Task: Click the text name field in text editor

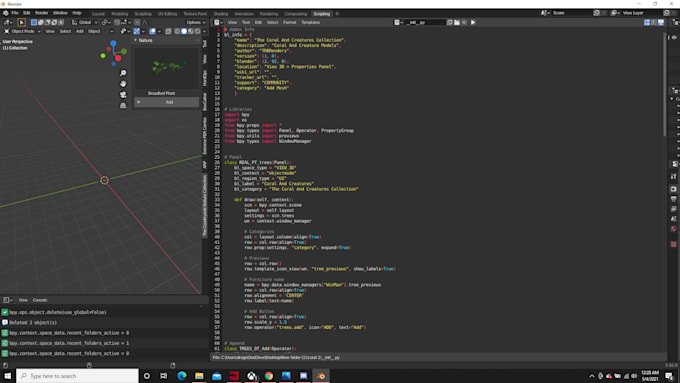Action: coord(425,22)
